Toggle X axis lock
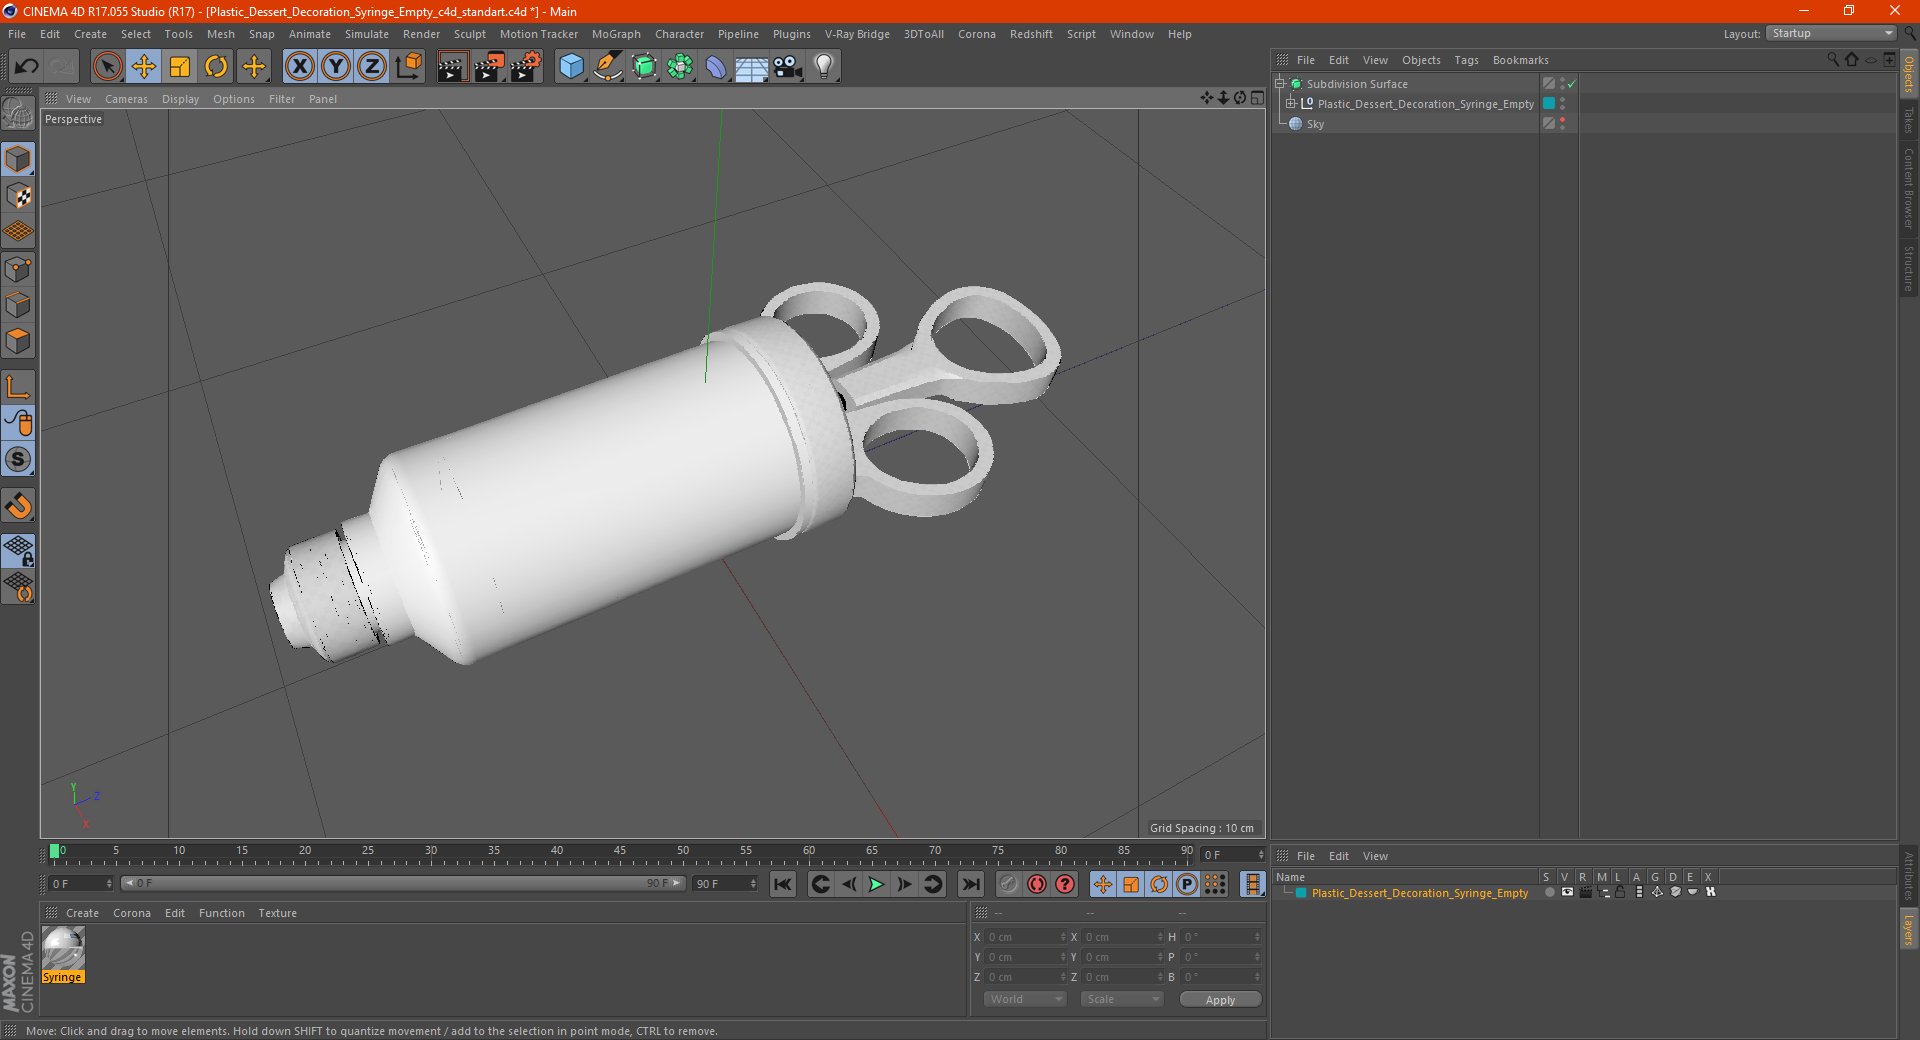Screen dimensions: 1920x1040 tap(299, 67)
